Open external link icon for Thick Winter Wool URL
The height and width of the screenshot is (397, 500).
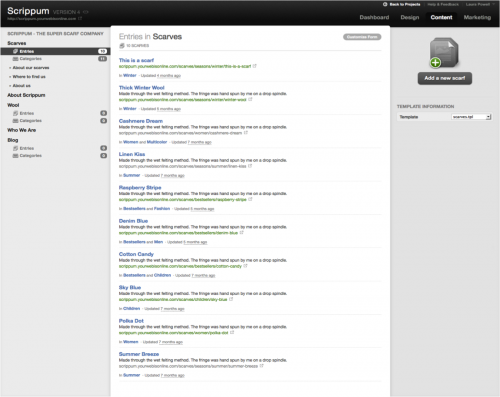click(x=250, y=99)
